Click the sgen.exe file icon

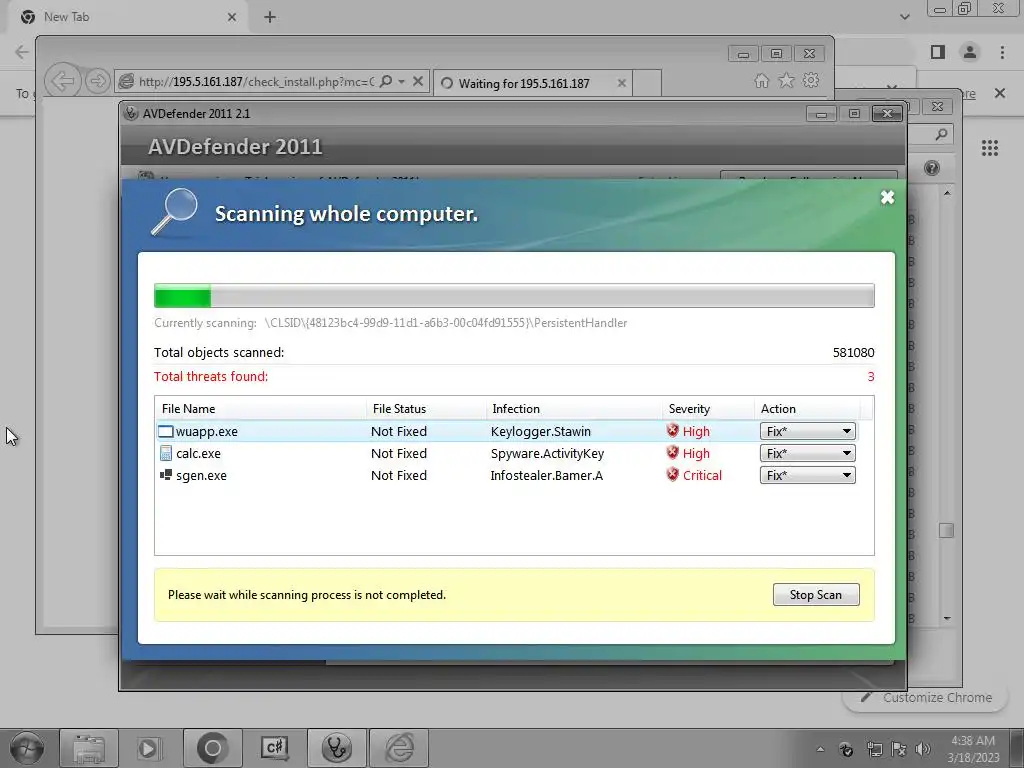tap(166, 475)
